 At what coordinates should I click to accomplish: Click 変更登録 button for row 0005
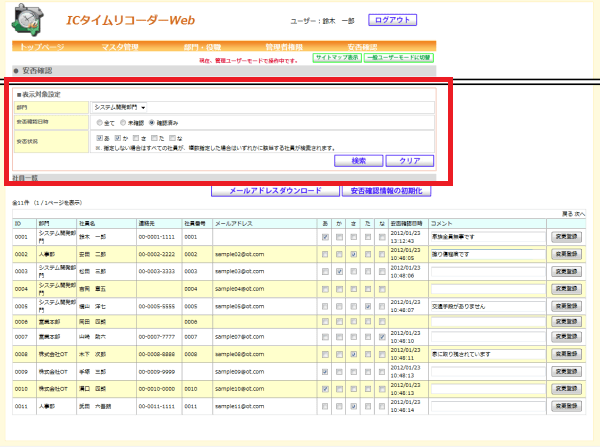[x=566, y=306]
